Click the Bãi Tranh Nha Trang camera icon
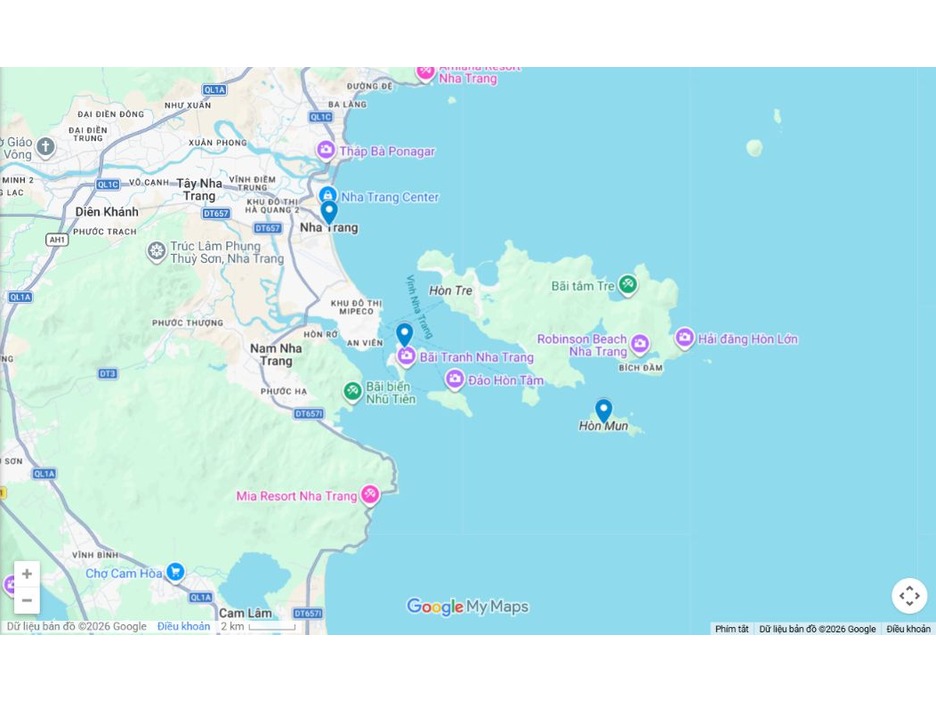 pos(407,356)
